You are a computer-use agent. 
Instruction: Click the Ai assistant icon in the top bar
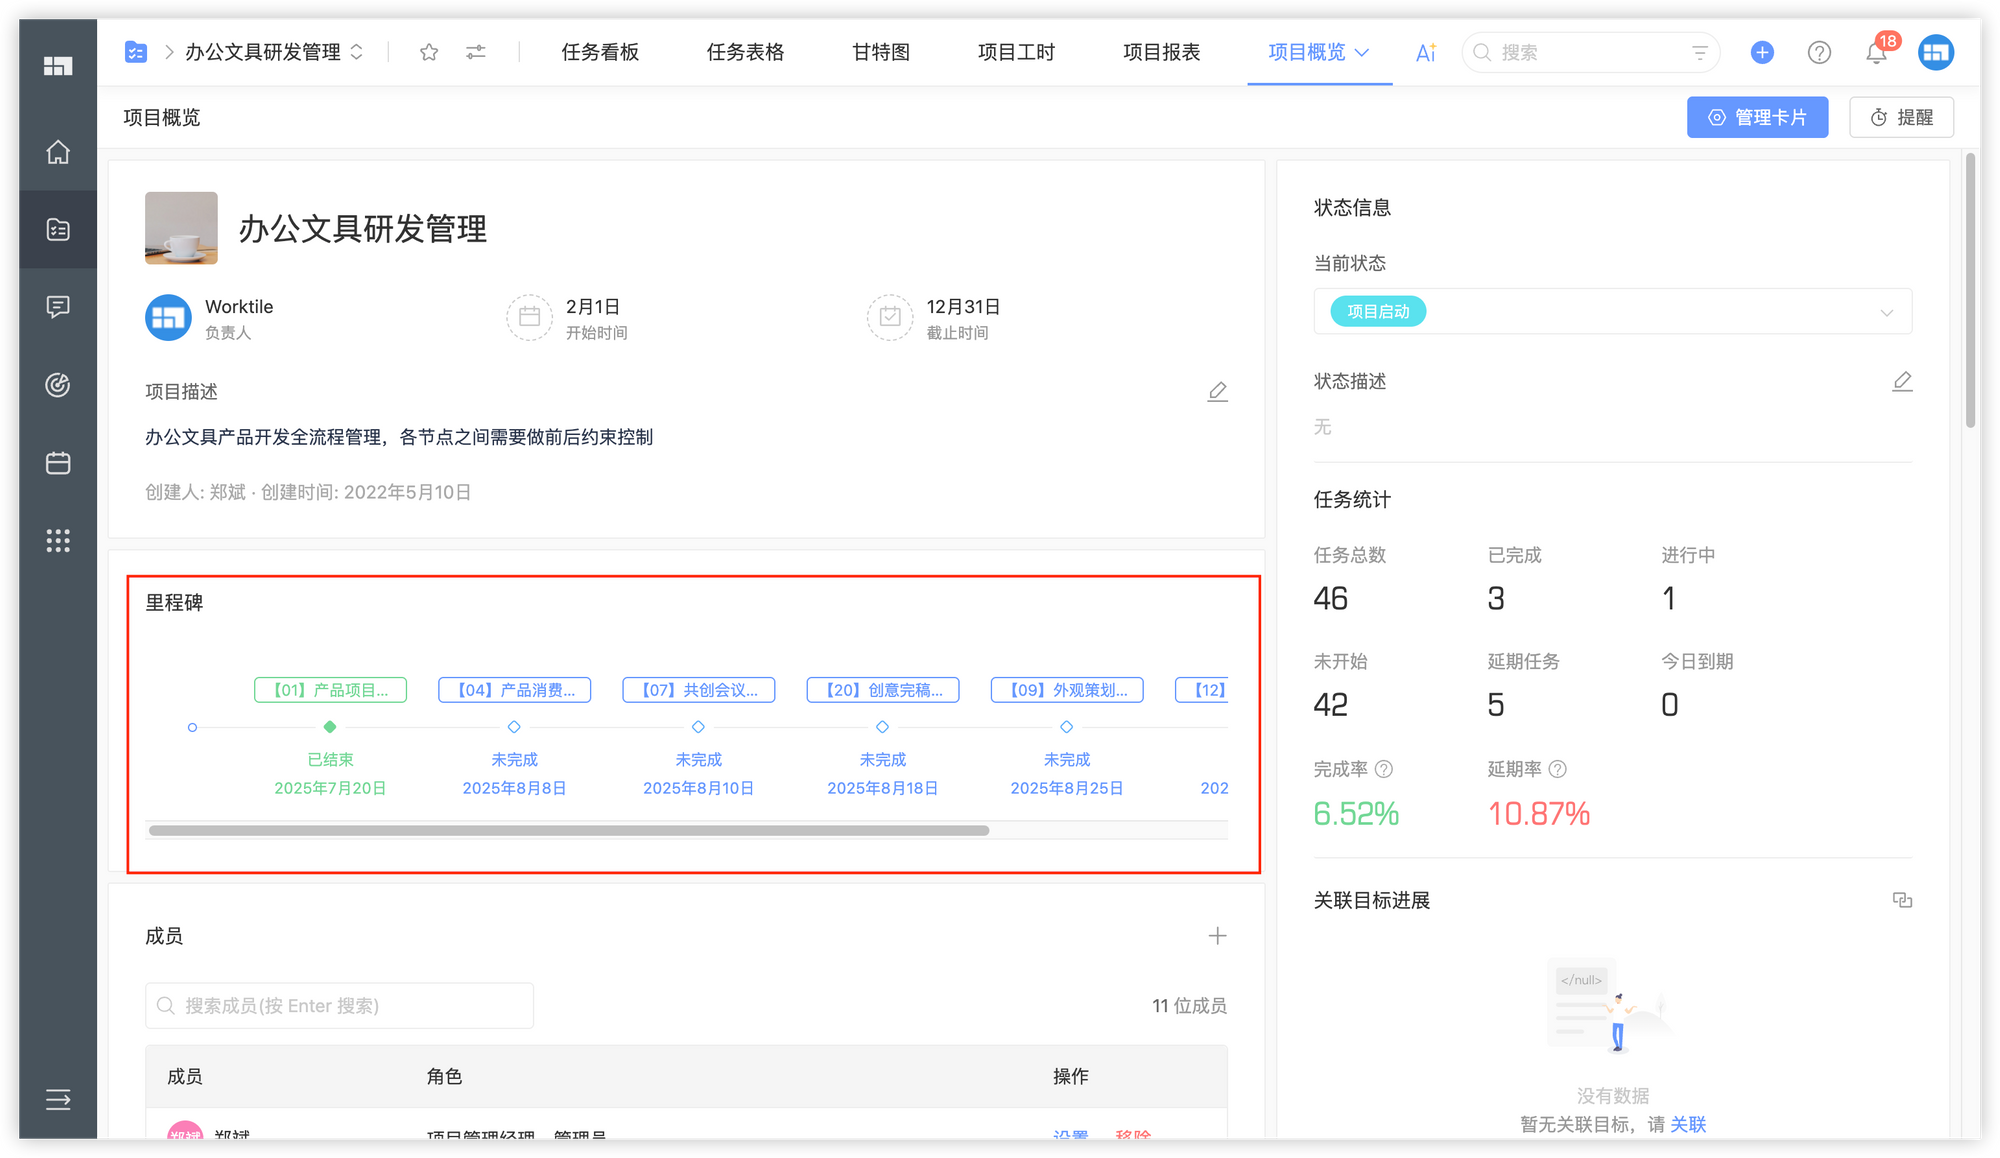1424,52
